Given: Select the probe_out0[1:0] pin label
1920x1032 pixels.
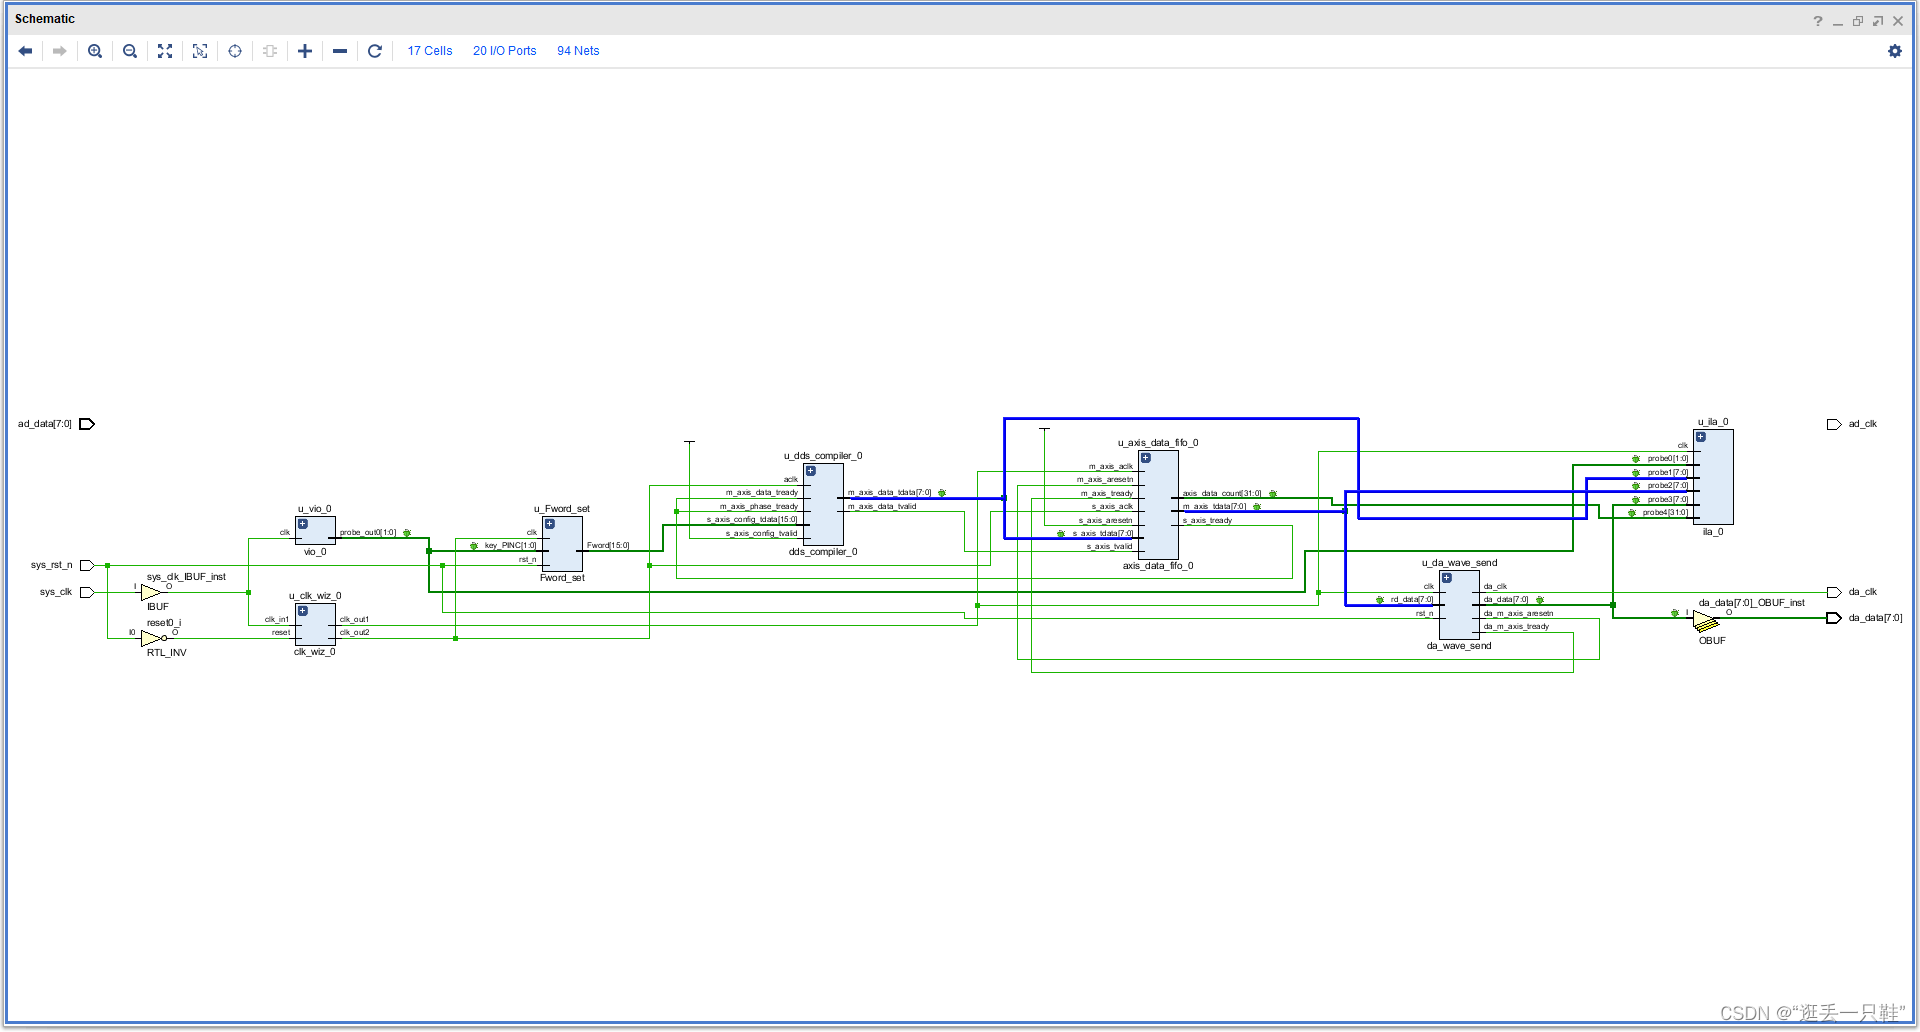Looking at the screenshot, I should click(x=368, y=532).
